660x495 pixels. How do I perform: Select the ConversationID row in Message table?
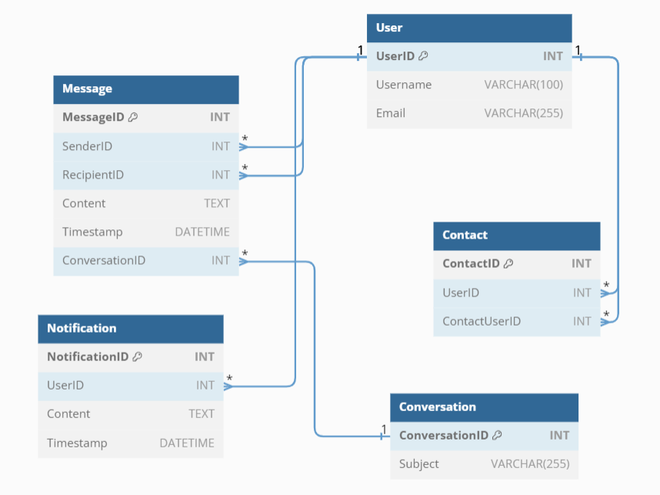coord(146,261)
